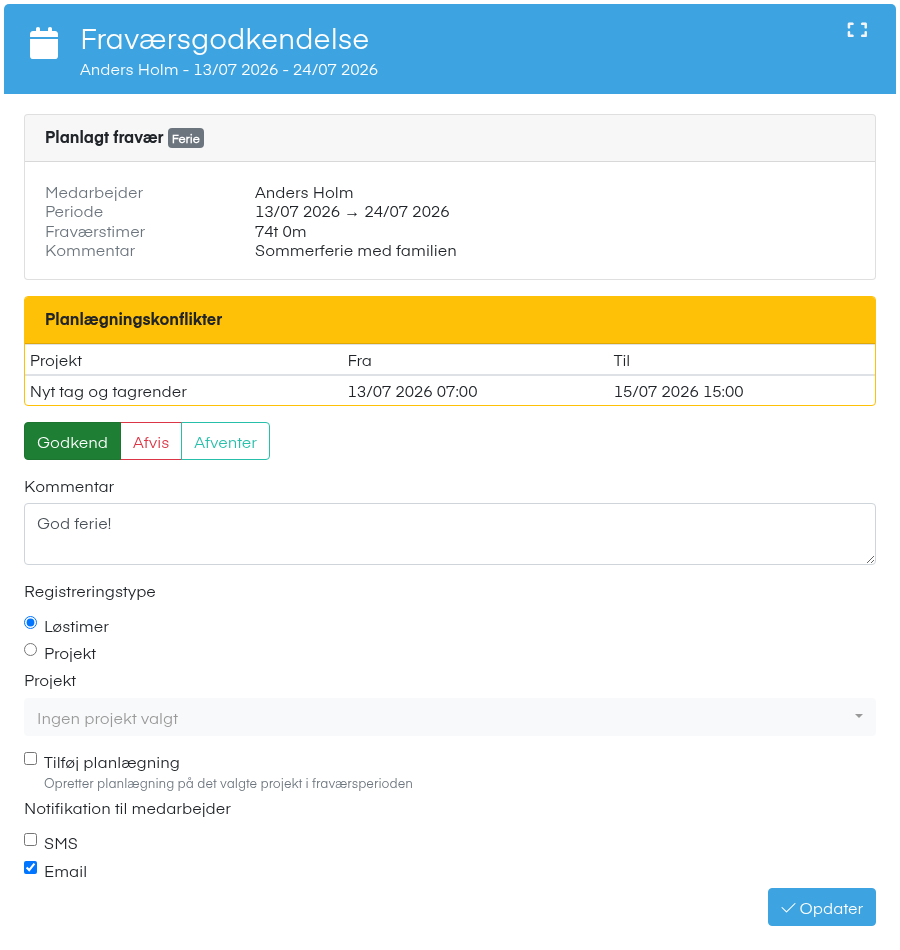Click the Fra column header
The height and width of the screenshot is (950, 900).
pyautogui.click(x=359, y=360)
